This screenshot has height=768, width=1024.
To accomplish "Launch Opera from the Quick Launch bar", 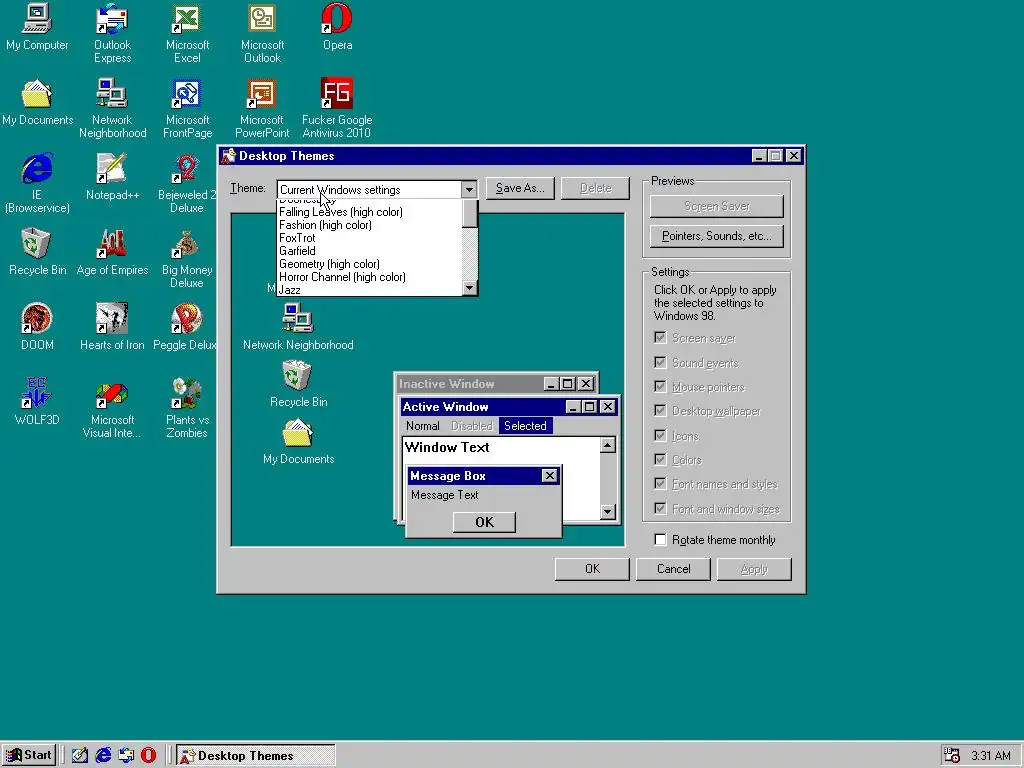I will coord(149,755).
